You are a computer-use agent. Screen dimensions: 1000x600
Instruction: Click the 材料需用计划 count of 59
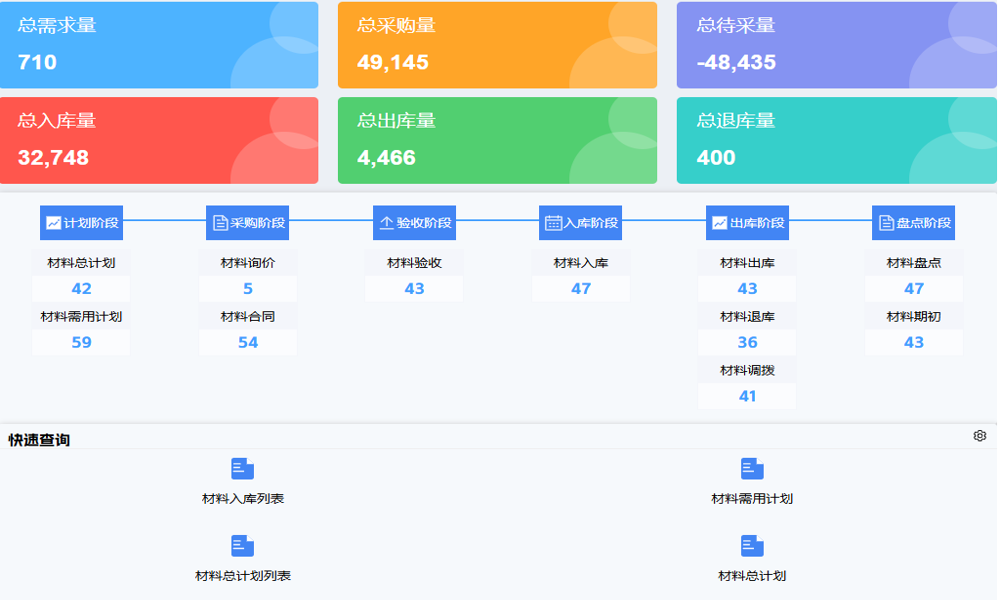(x=81, y=343)
